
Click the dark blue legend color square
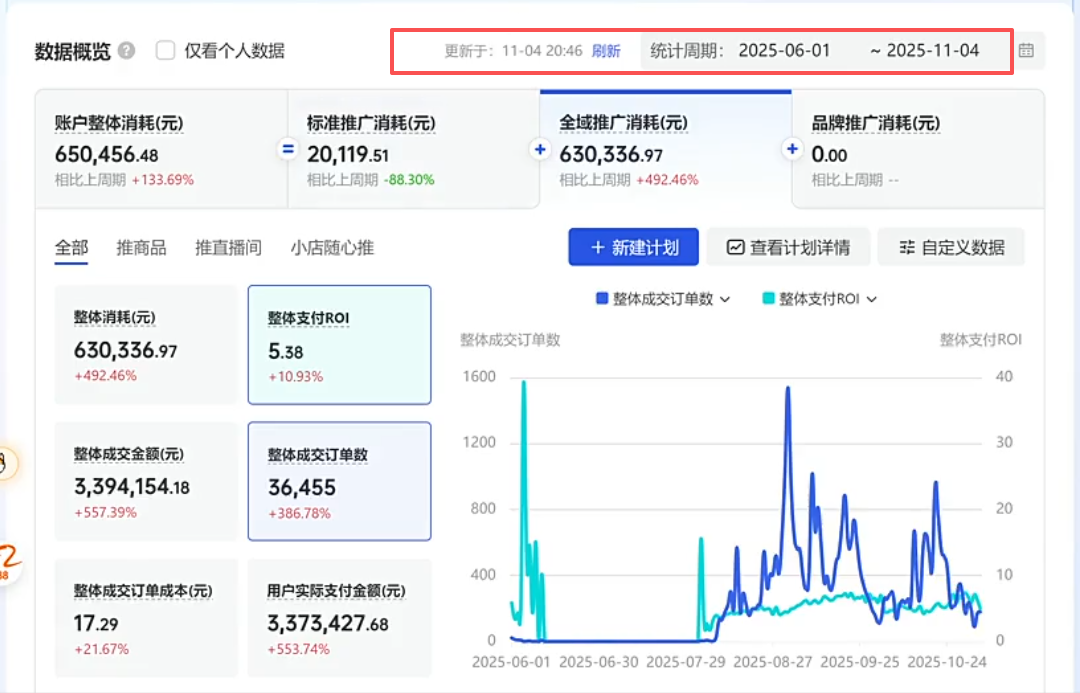tap(601, 299)
